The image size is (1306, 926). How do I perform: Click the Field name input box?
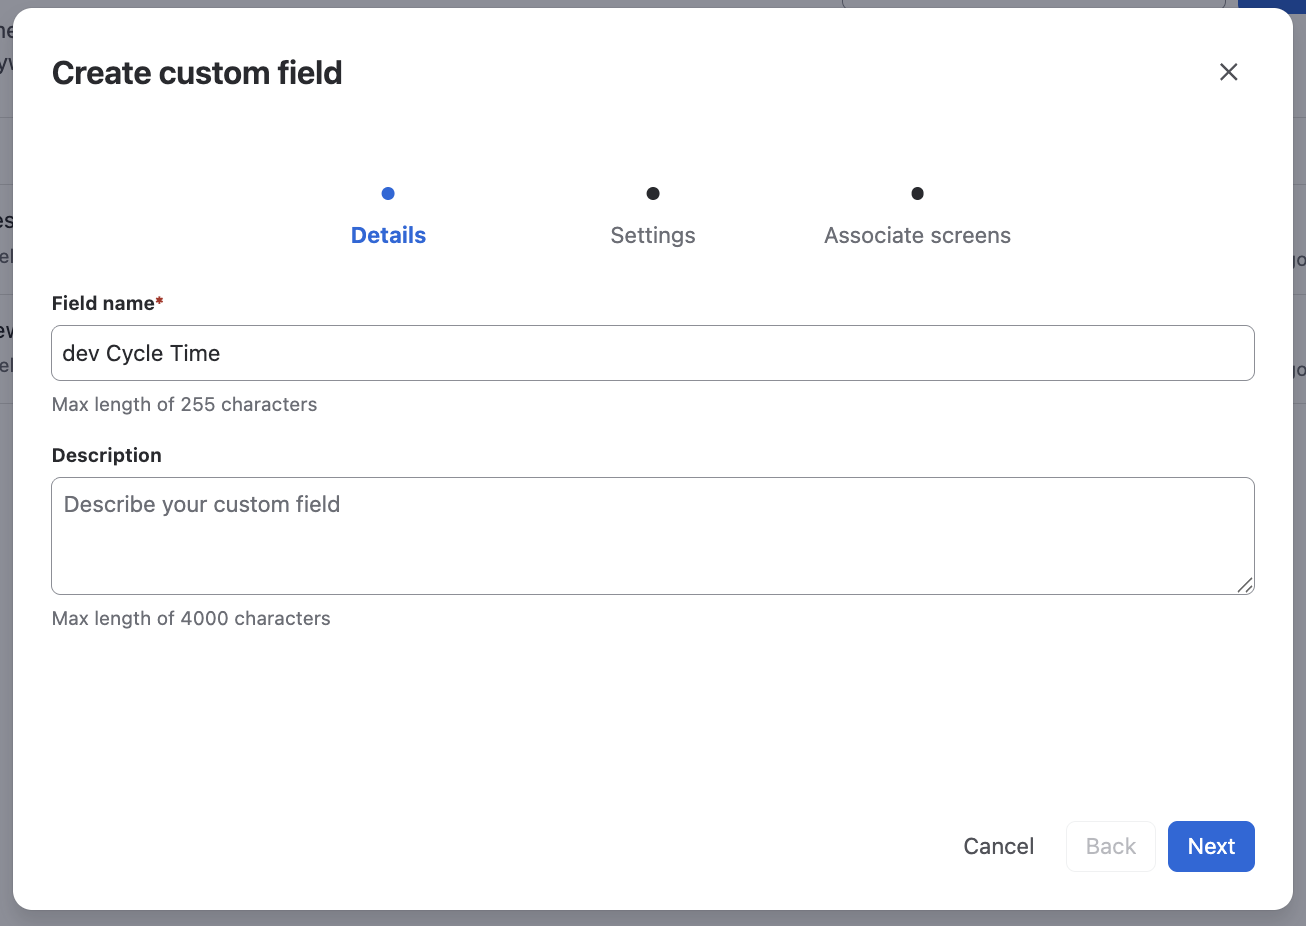[653, 353]
